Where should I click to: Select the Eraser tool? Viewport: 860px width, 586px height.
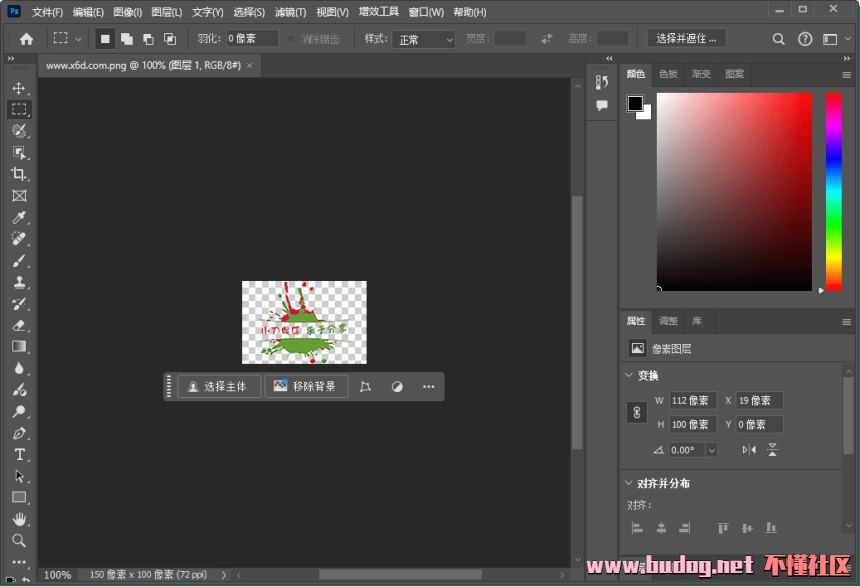19,325
